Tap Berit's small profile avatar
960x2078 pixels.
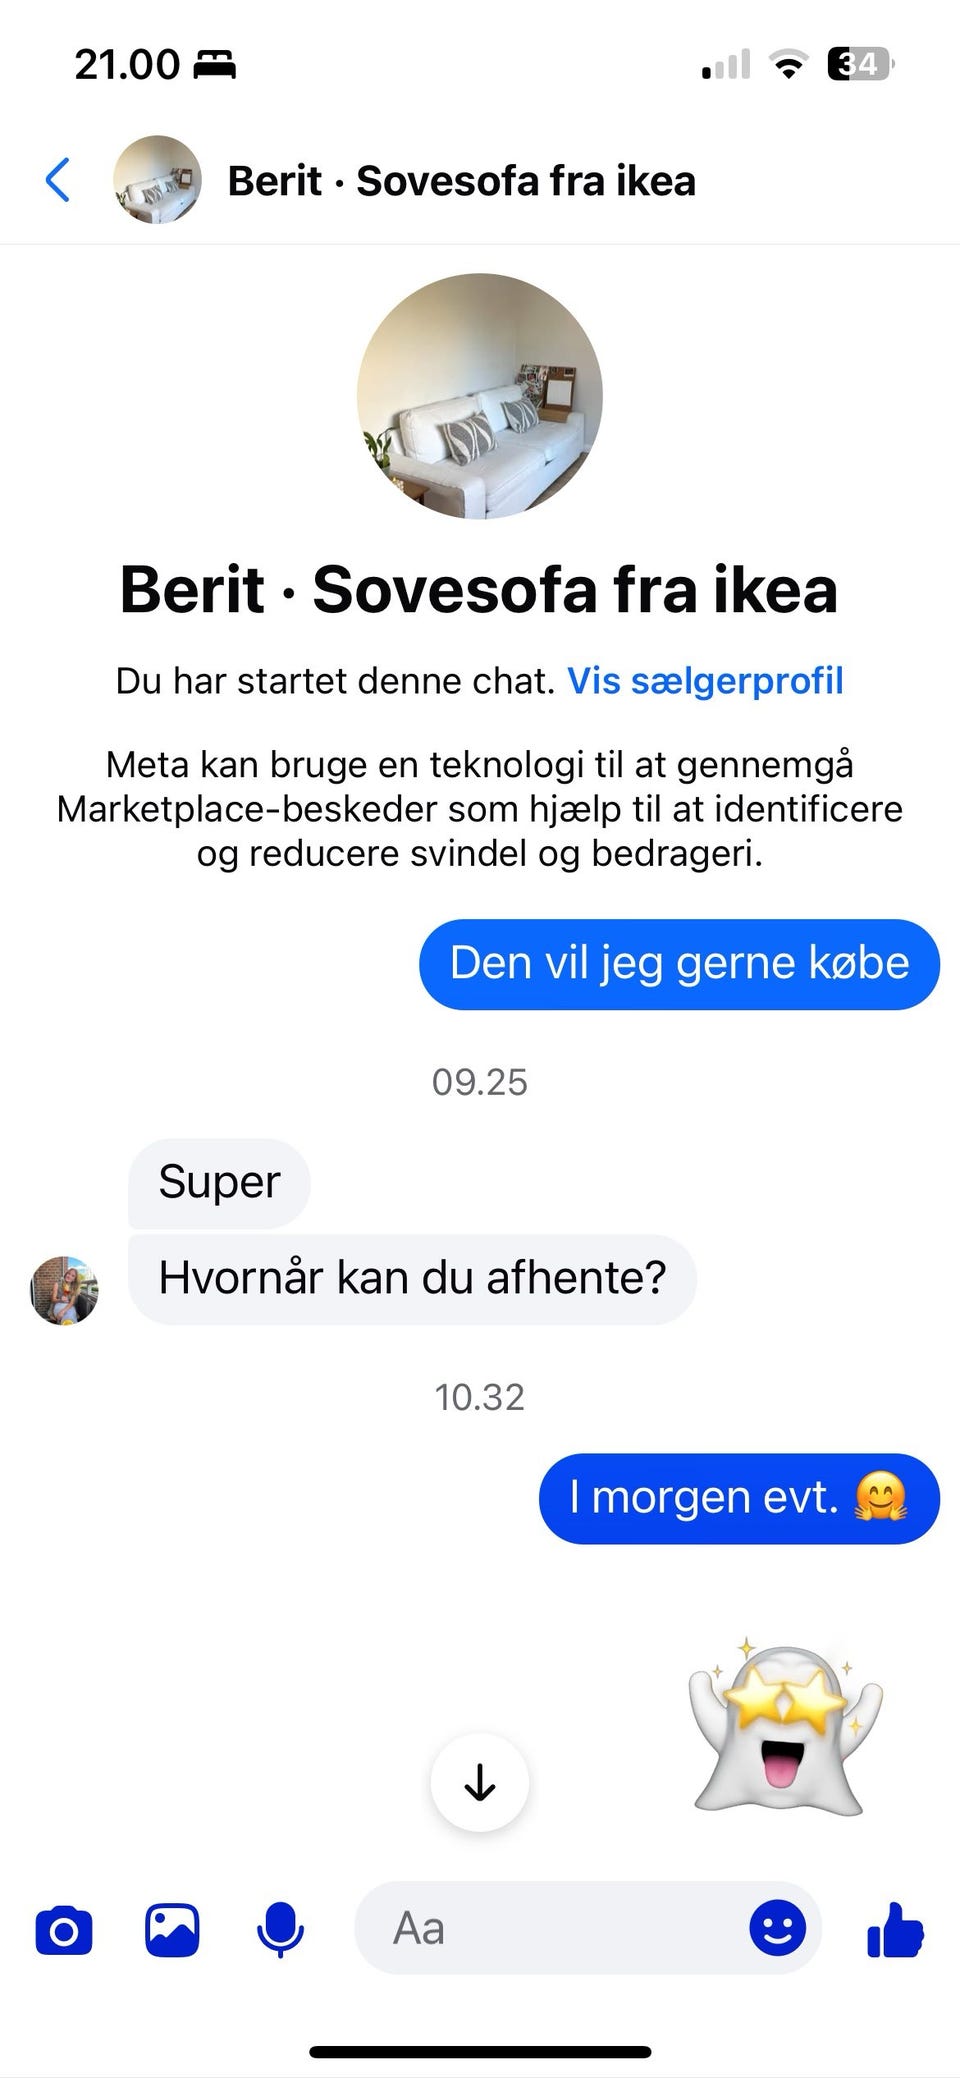(x=64, y=1291)
